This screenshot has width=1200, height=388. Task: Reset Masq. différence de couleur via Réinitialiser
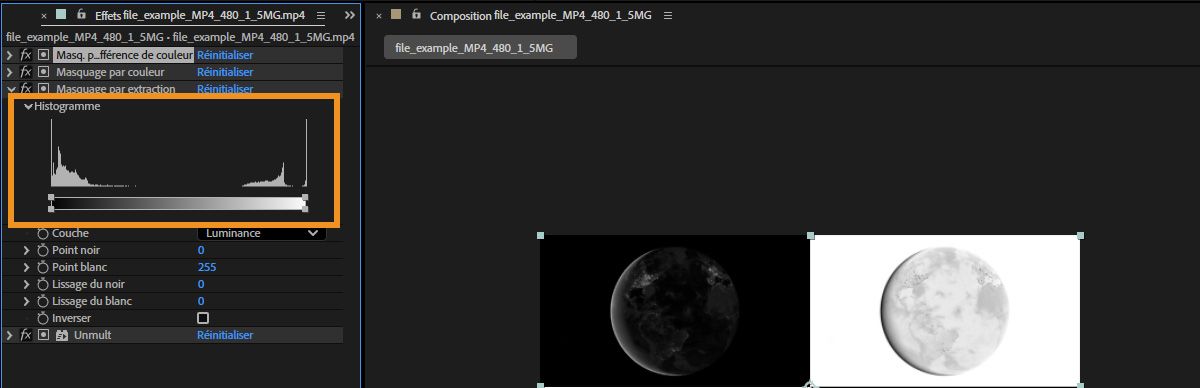coord(225,55)
